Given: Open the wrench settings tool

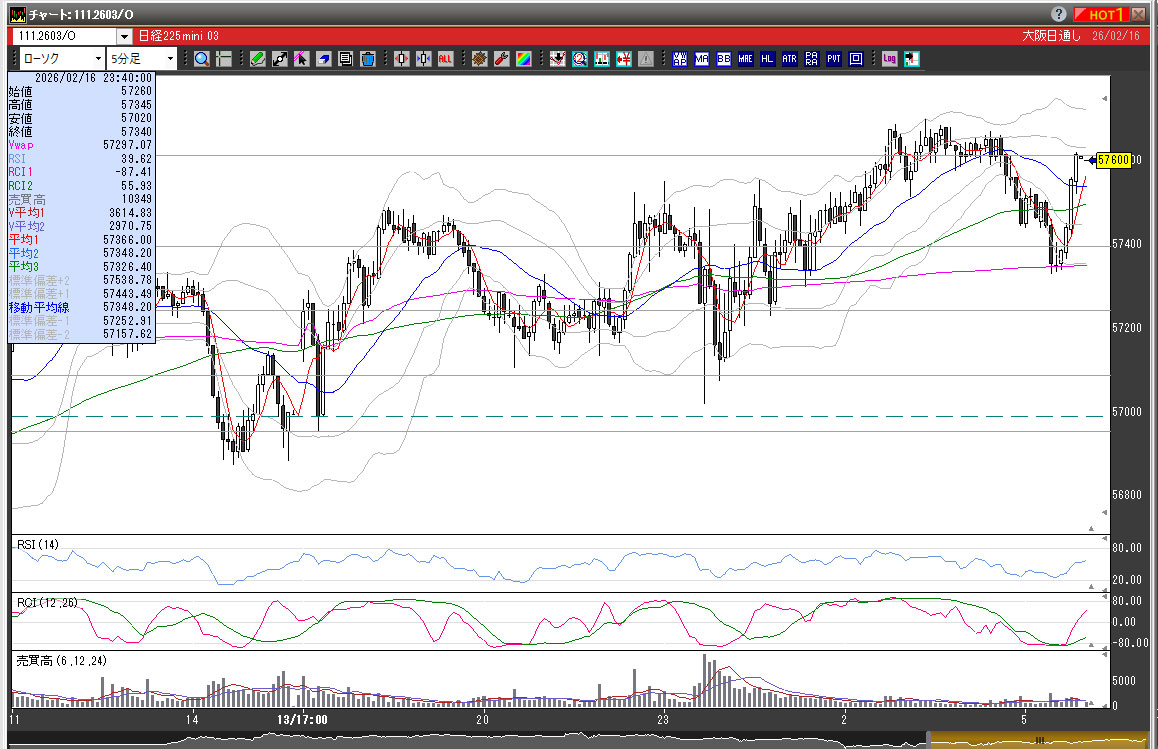Looking at the screenshot, I should tap(502, 59).
